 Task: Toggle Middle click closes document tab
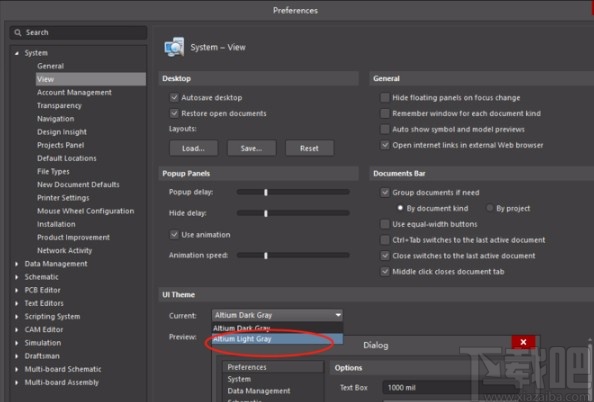click(385, 272)
